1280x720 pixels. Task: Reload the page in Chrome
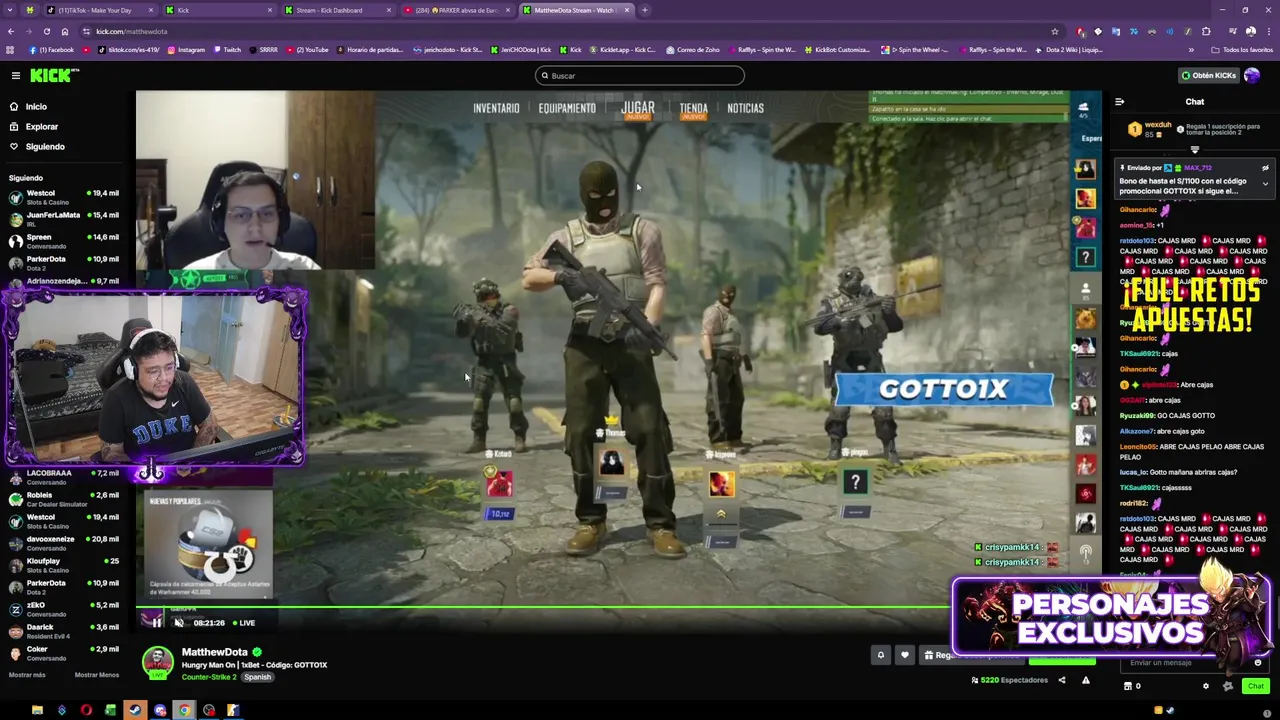[46, 31]
